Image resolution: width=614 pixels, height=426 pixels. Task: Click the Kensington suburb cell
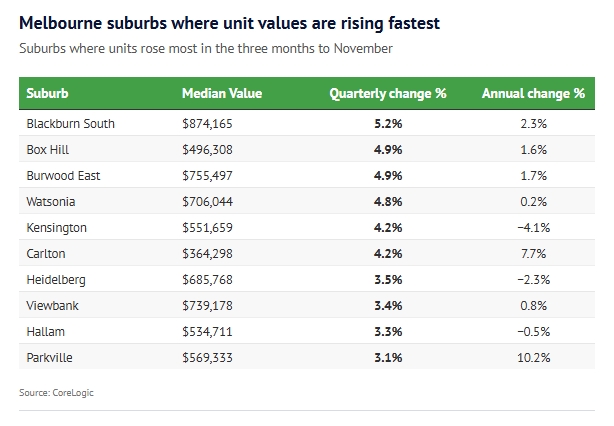(x=57, y=227)
